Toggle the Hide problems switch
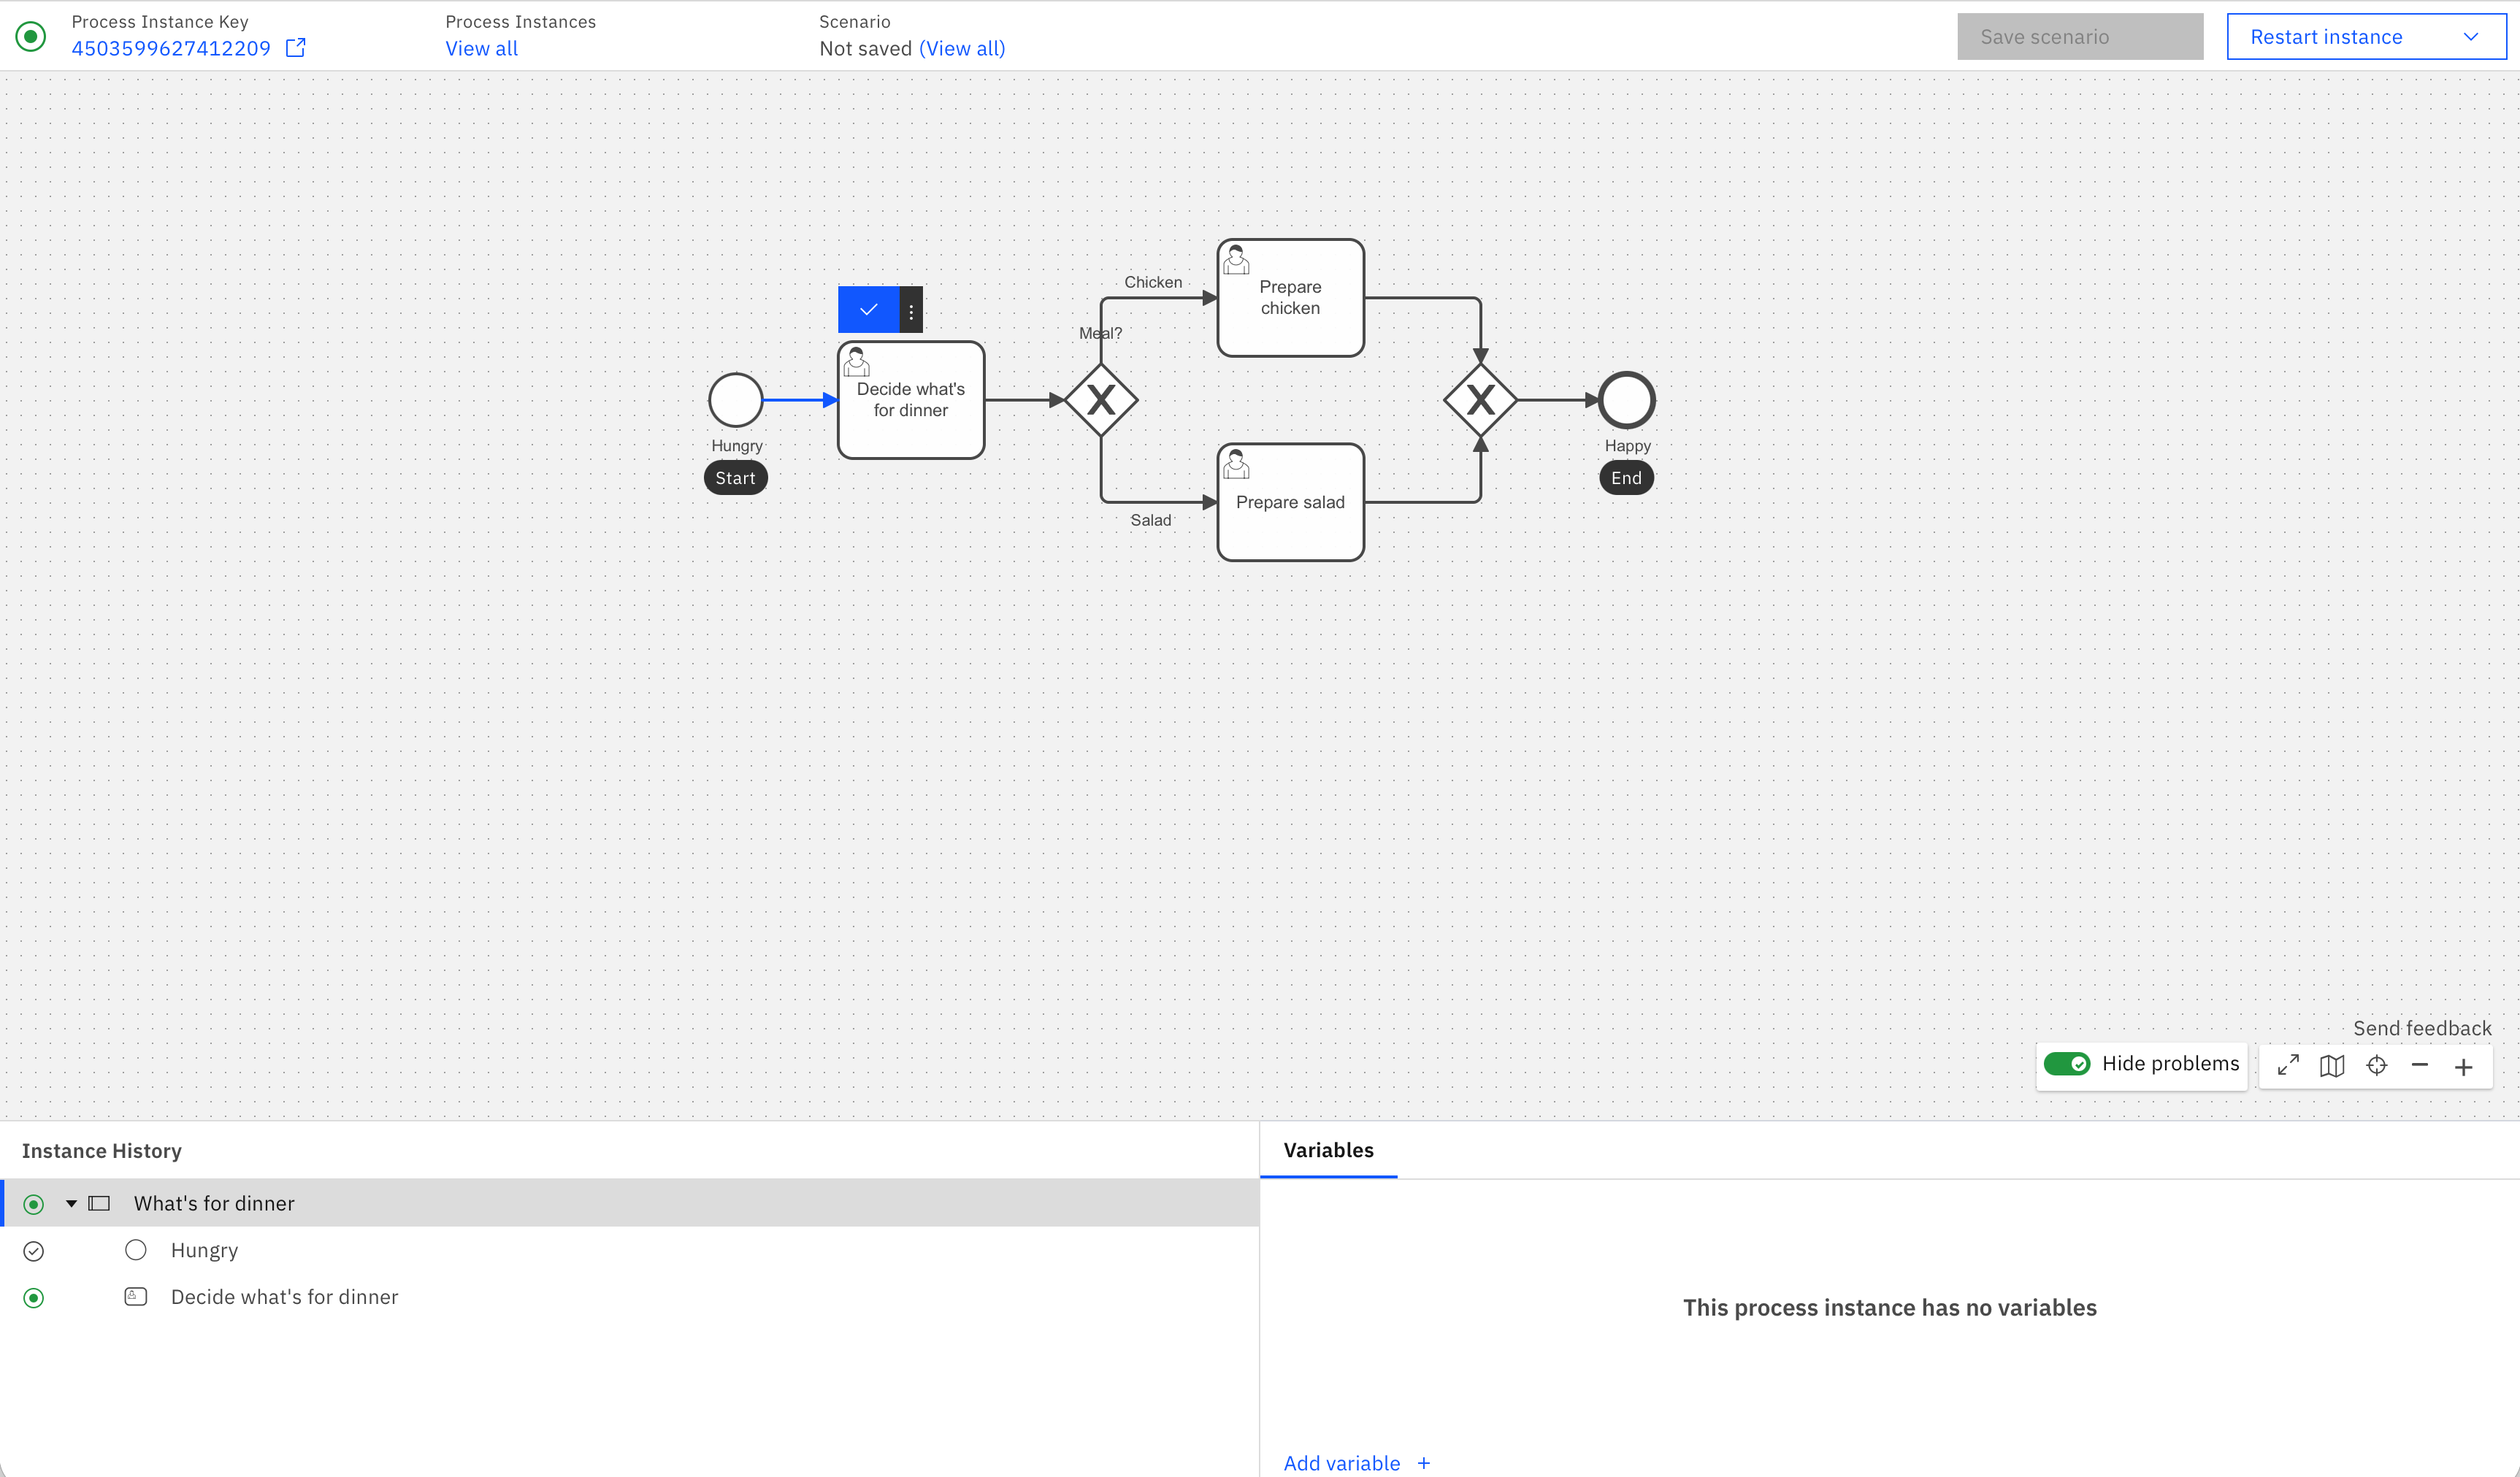 pyautogui.click(x=2066, y=1064)
